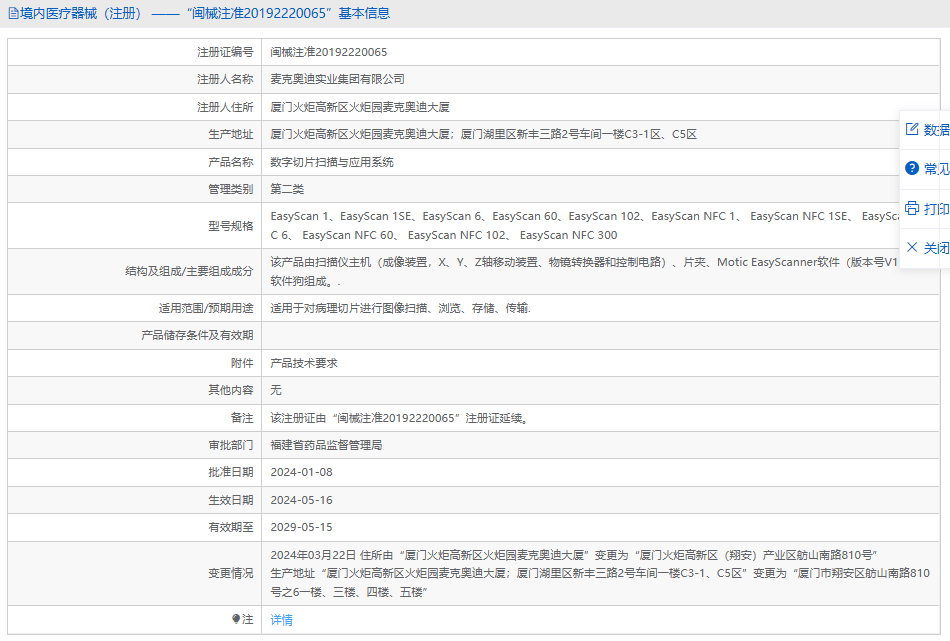This screenshot has height=641, width=950.
Task: Click effective date 2024-05-16
Action: tap(301, 500)
